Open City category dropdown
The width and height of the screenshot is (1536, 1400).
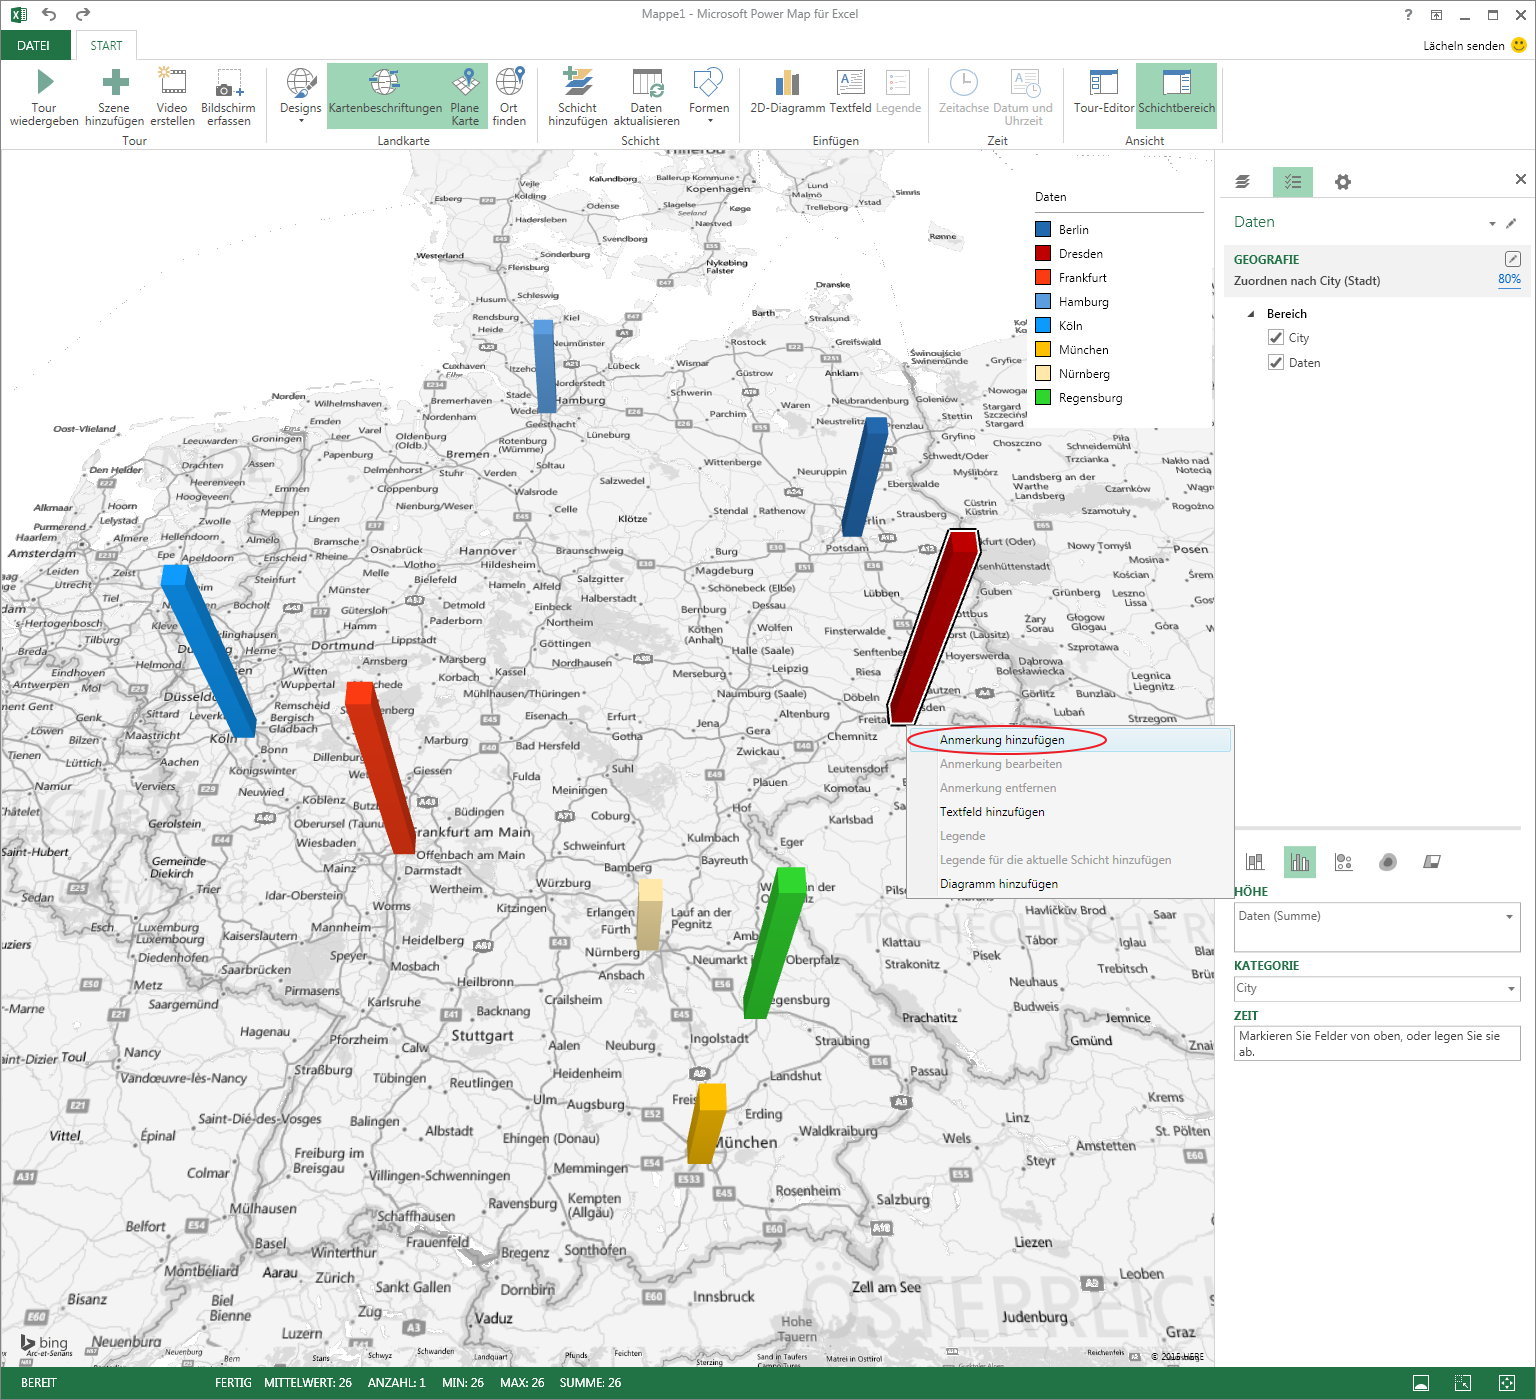(x=1511, y=989)
